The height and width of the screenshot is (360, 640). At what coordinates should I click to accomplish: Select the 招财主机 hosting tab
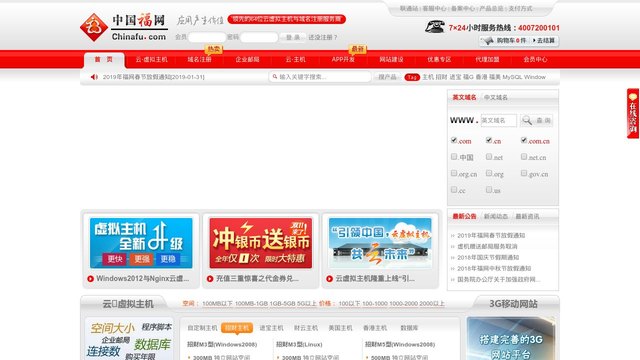(237, 328)
